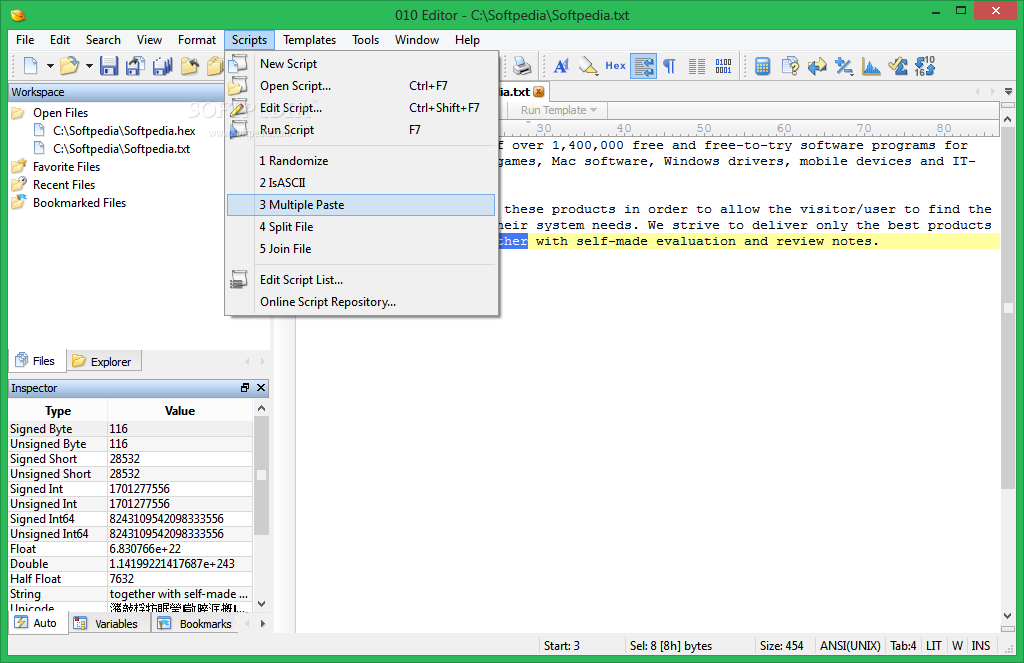Toggle the Word Wrap button

643,66
